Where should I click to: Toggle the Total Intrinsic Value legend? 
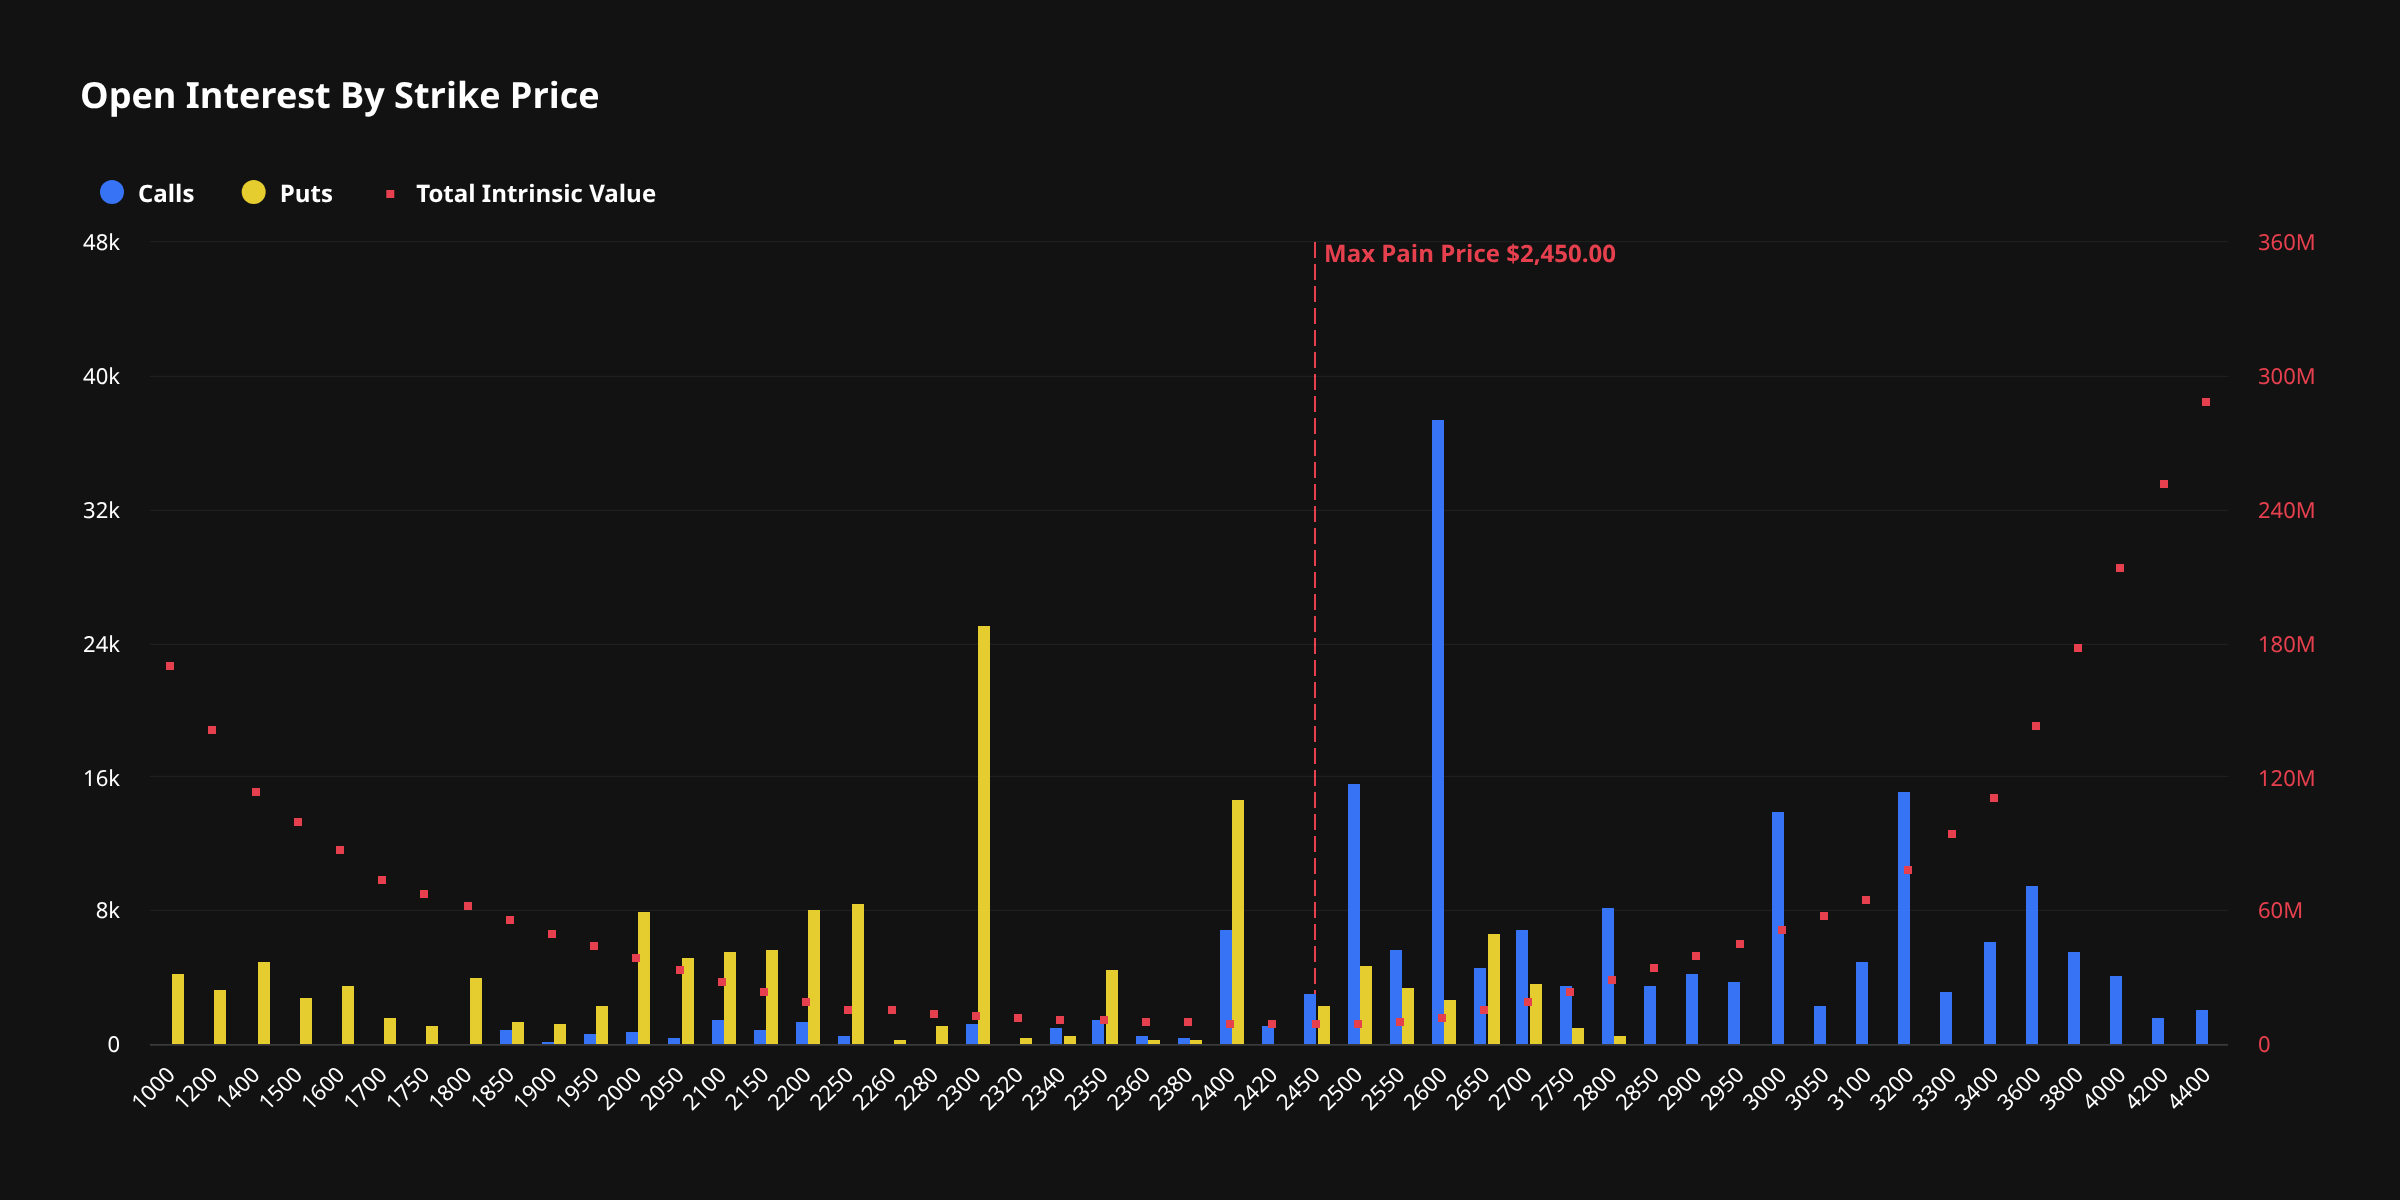[521, 193]
